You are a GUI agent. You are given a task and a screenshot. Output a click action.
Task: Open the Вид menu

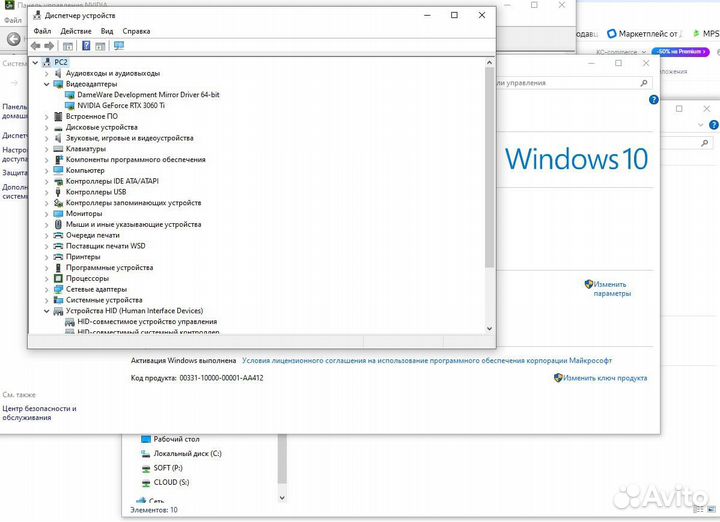coord(106,31)
